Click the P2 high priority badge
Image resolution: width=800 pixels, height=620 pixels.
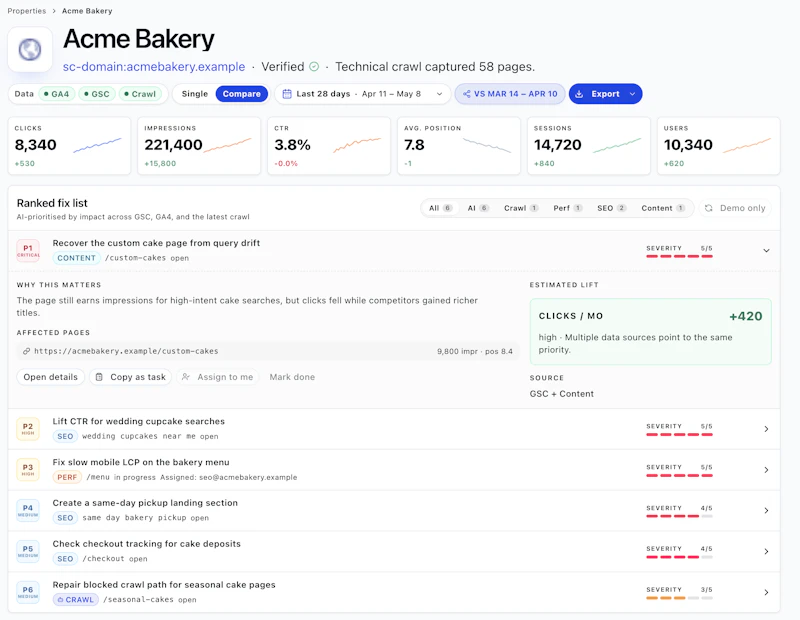28,429
